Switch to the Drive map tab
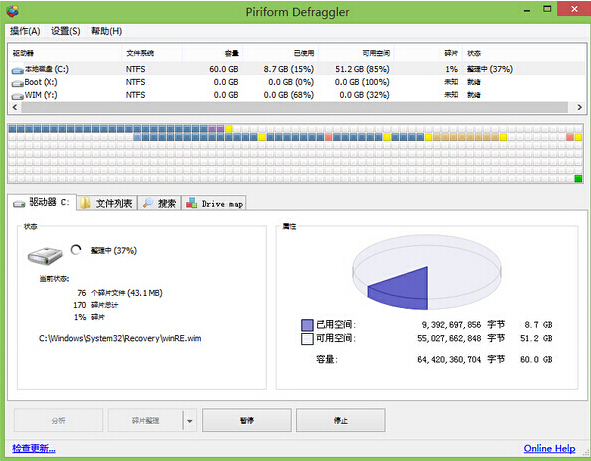The height and width of the screenshot is (461, 591). pyautogui.click(x=214, y=203)
